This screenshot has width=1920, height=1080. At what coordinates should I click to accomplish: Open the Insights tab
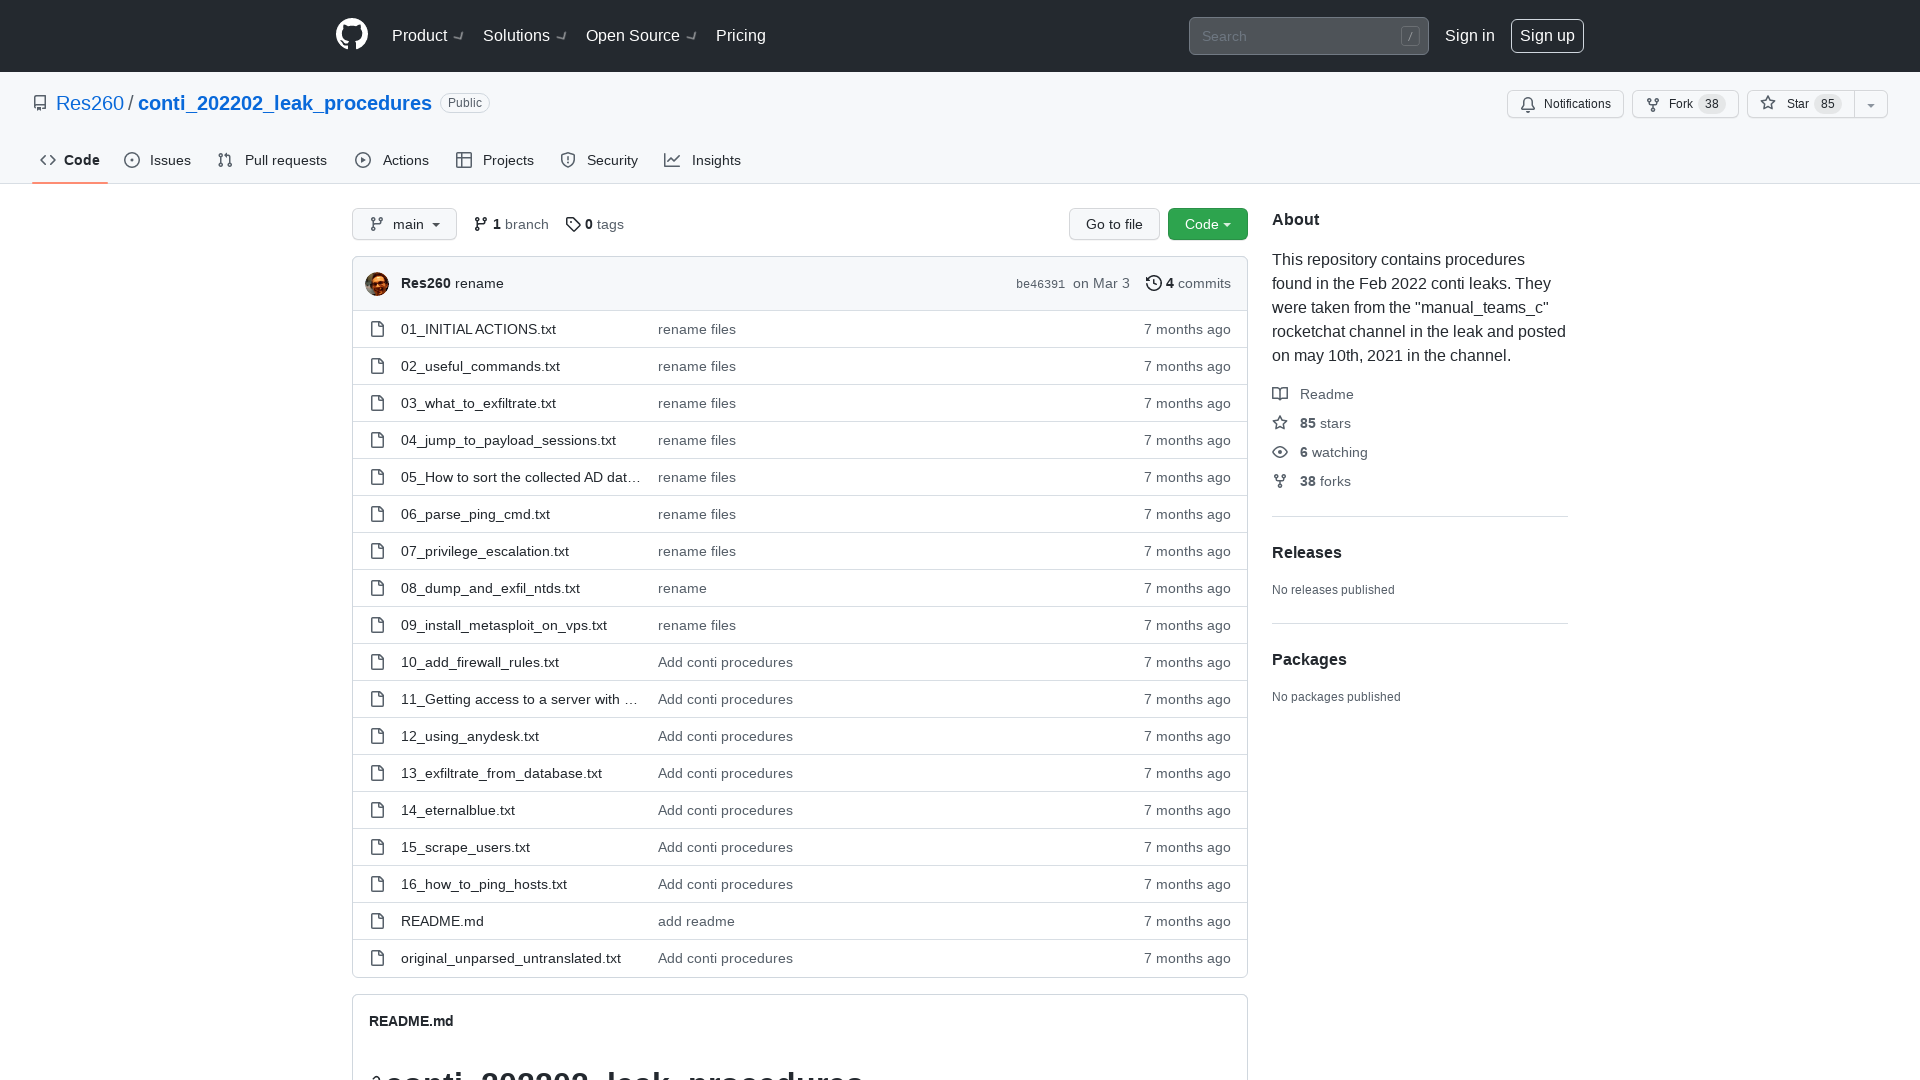click(703, 160)
